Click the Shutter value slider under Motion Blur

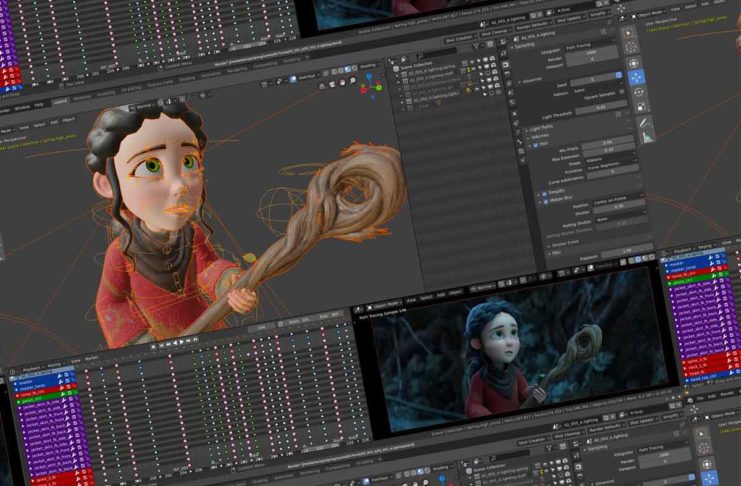619,207
